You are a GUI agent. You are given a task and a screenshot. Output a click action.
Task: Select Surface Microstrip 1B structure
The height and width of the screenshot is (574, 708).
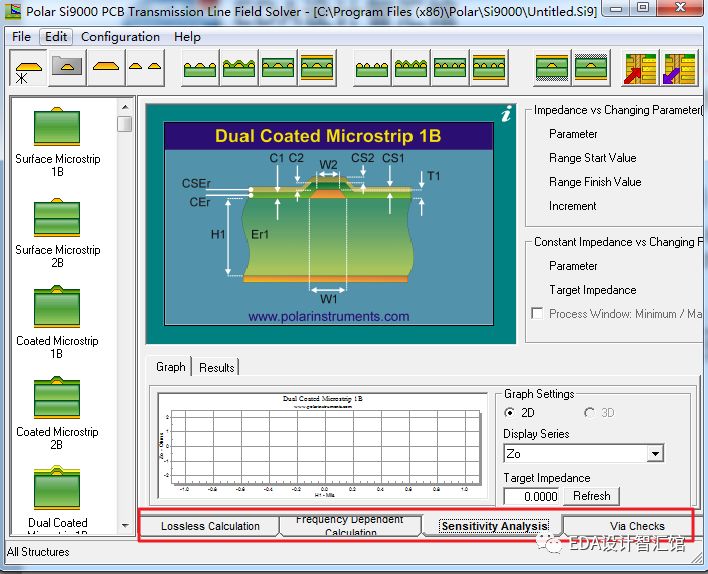tap(57, 143)
